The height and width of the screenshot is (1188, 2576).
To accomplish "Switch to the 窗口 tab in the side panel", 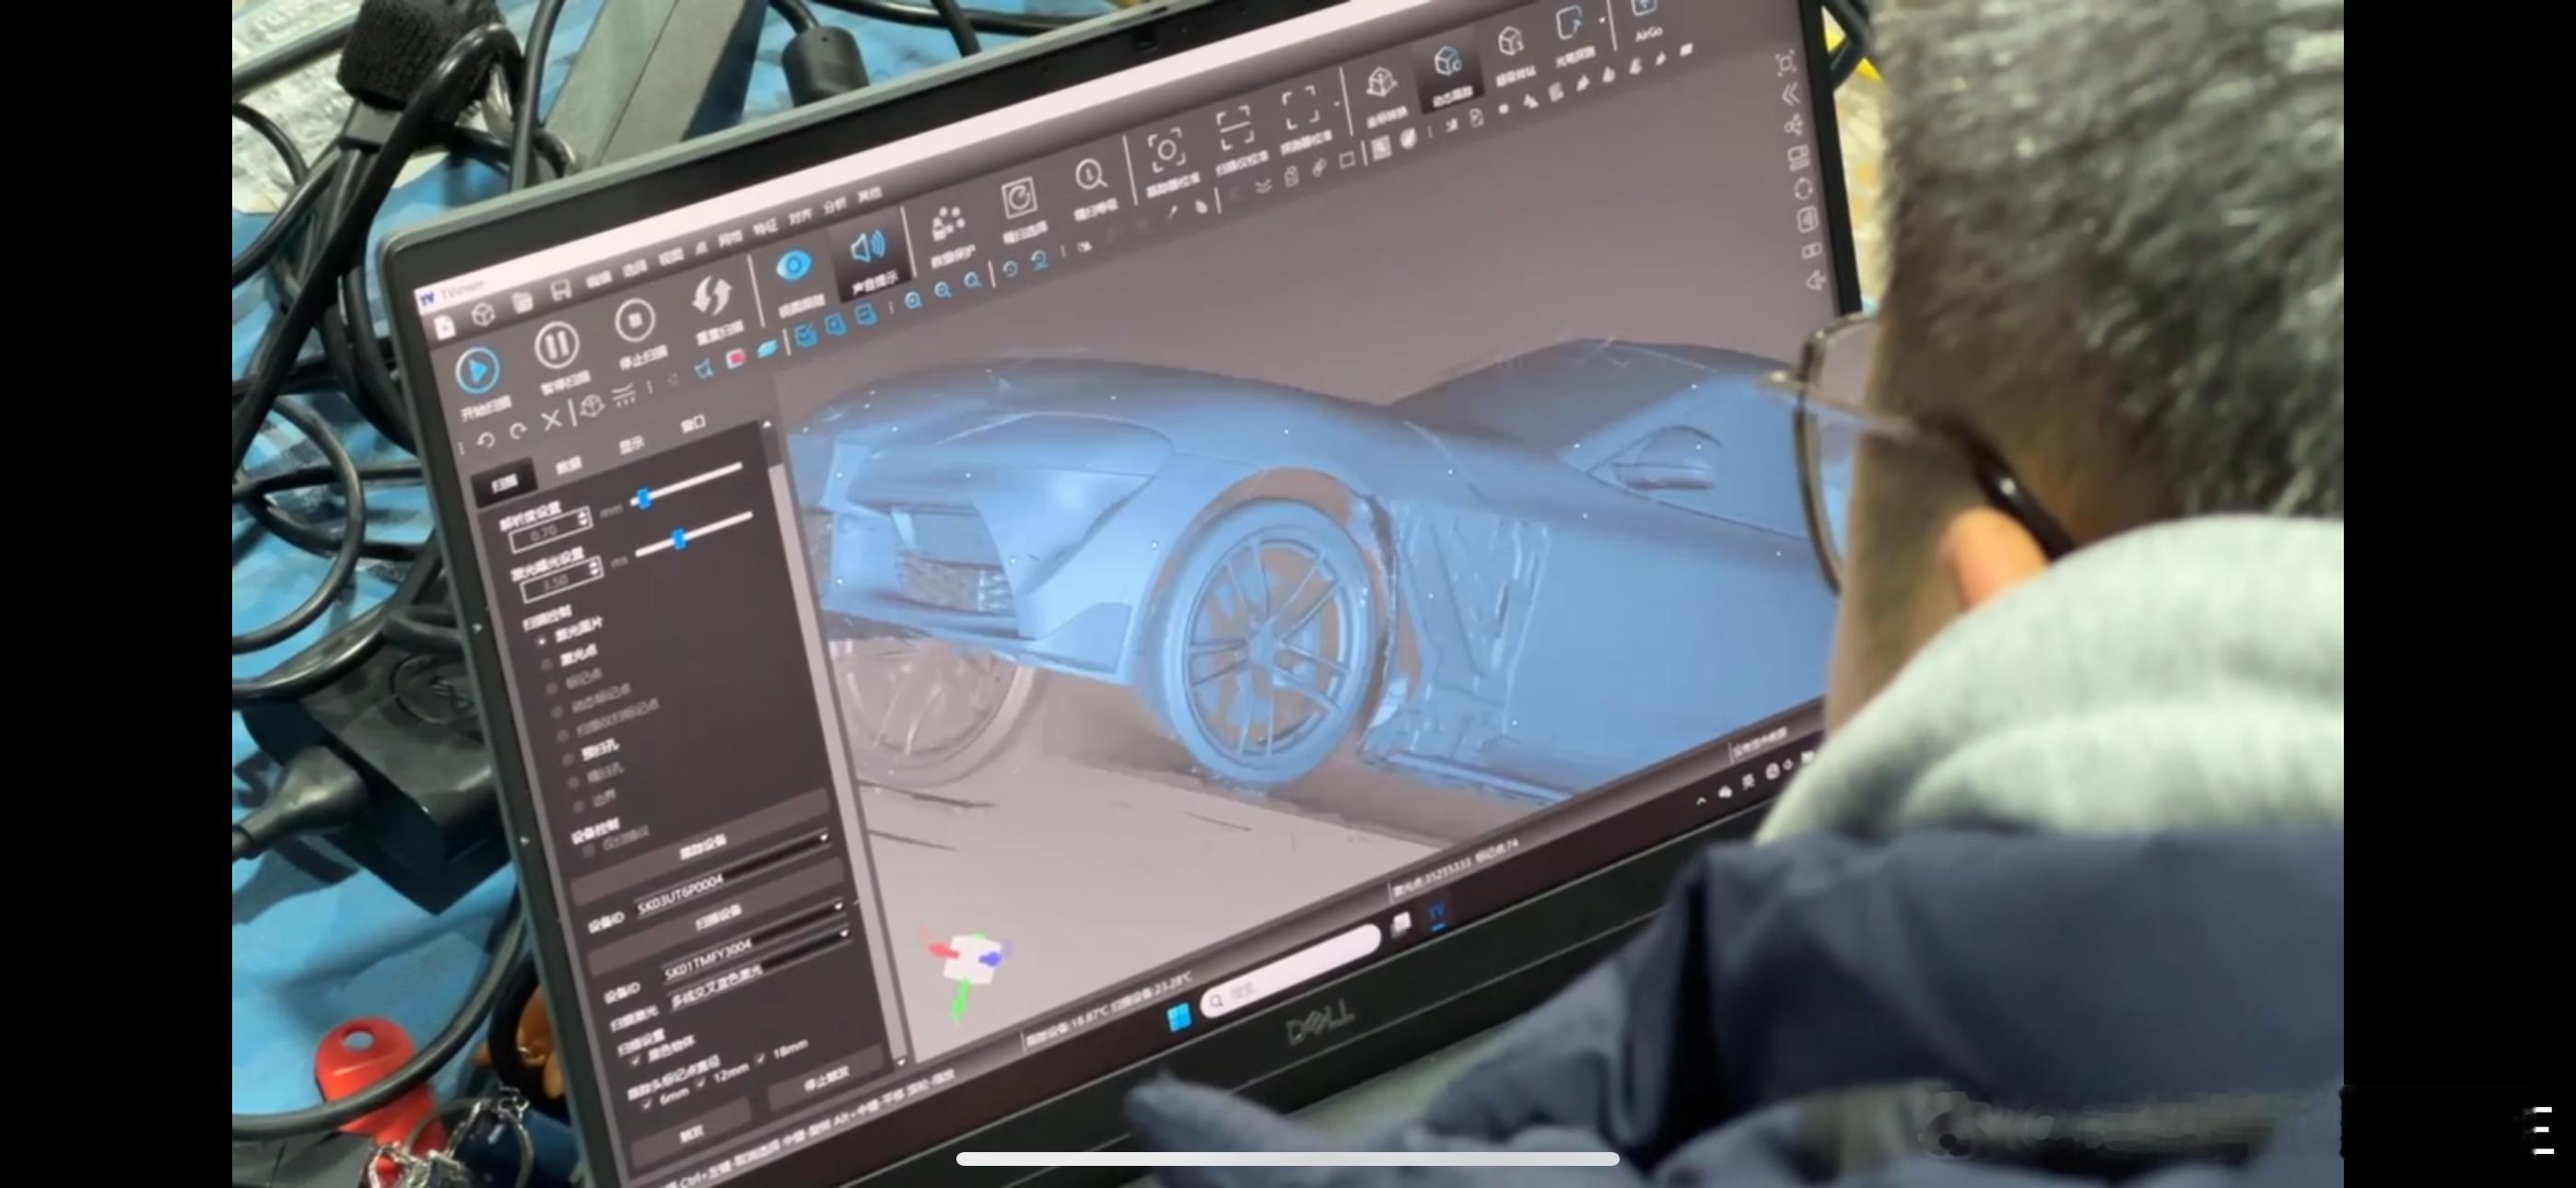I will point(693,425).
